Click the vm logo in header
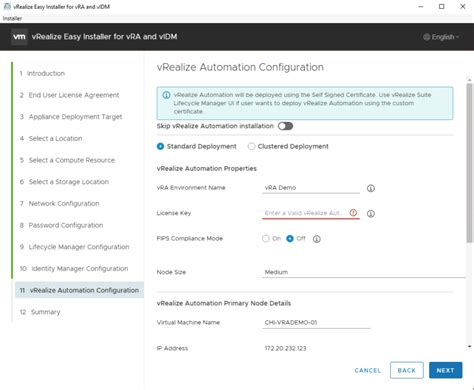 point(19,37)
